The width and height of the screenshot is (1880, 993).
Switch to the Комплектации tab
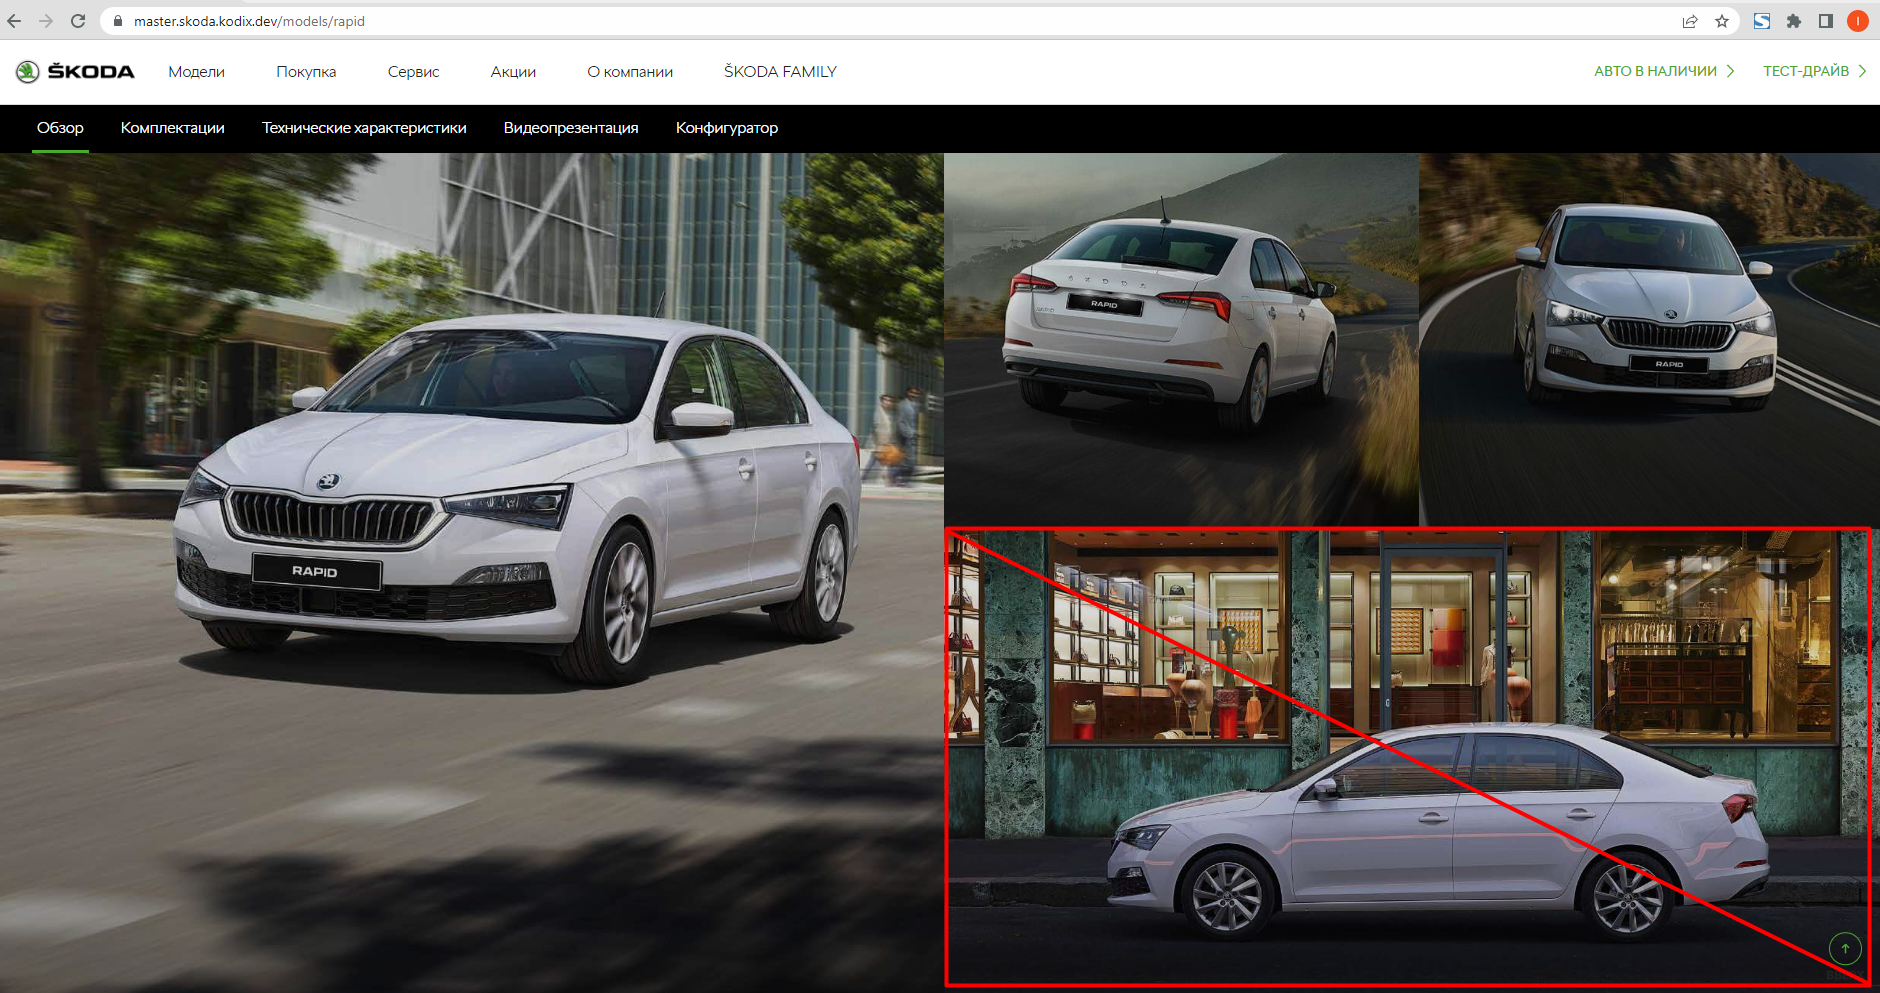pyautogui.click(x=172, y=128)
